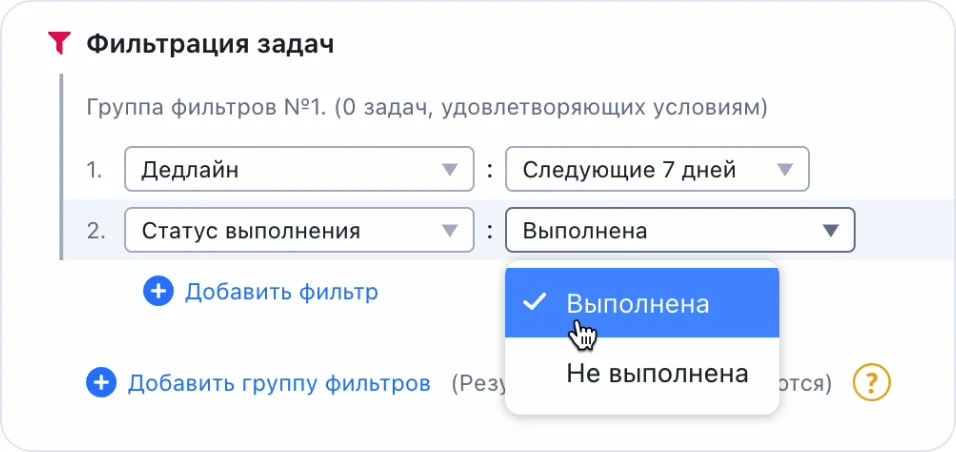Image resolution: width=956 pixels, height=452 pixels.
Task: Click the Добавить группу фильтров link
Action: pos(279,383)
